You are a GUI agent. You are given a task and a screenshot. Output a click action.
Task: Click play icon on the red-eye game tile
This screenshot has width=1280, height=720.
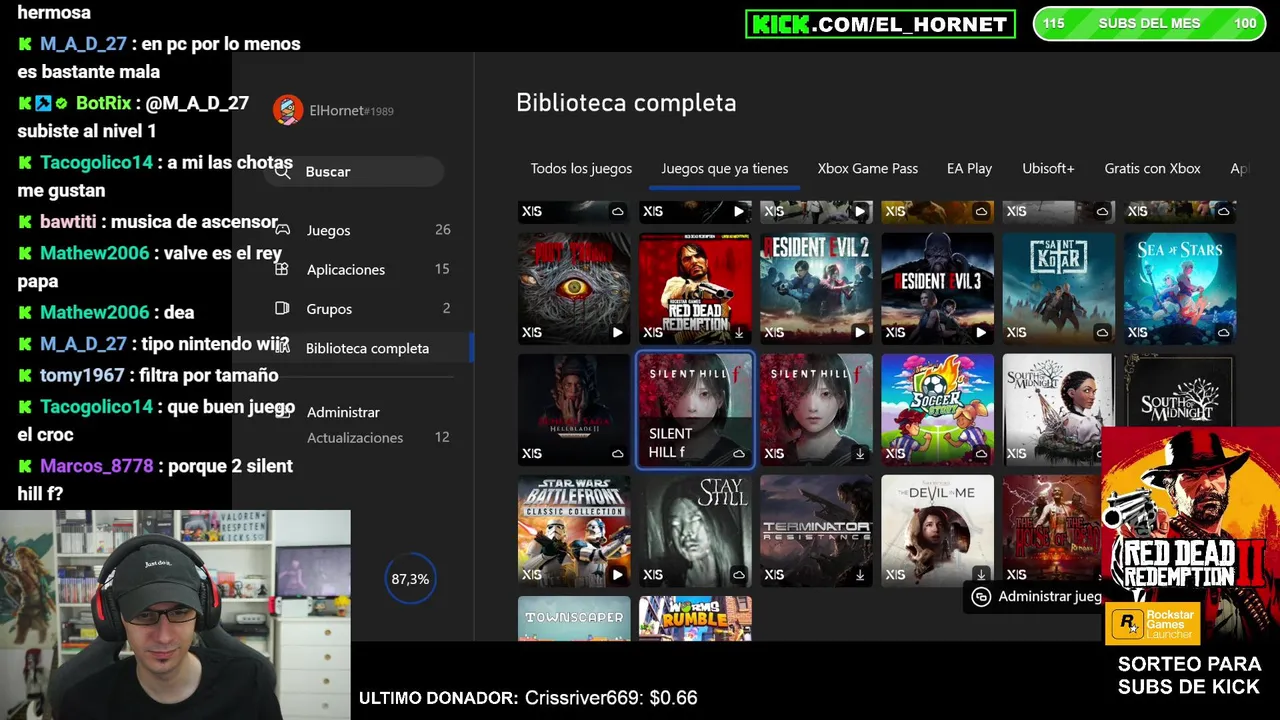coord(617,332)
